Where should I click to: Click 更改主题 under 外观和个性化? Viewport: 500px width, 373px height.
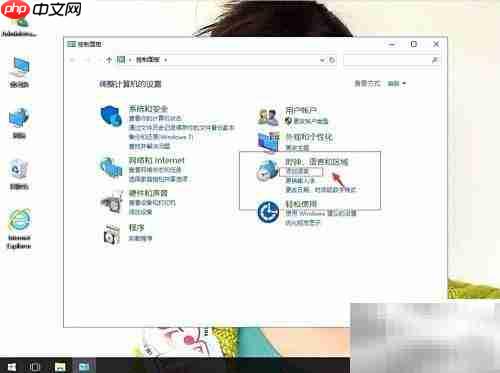tap(297, 147)
